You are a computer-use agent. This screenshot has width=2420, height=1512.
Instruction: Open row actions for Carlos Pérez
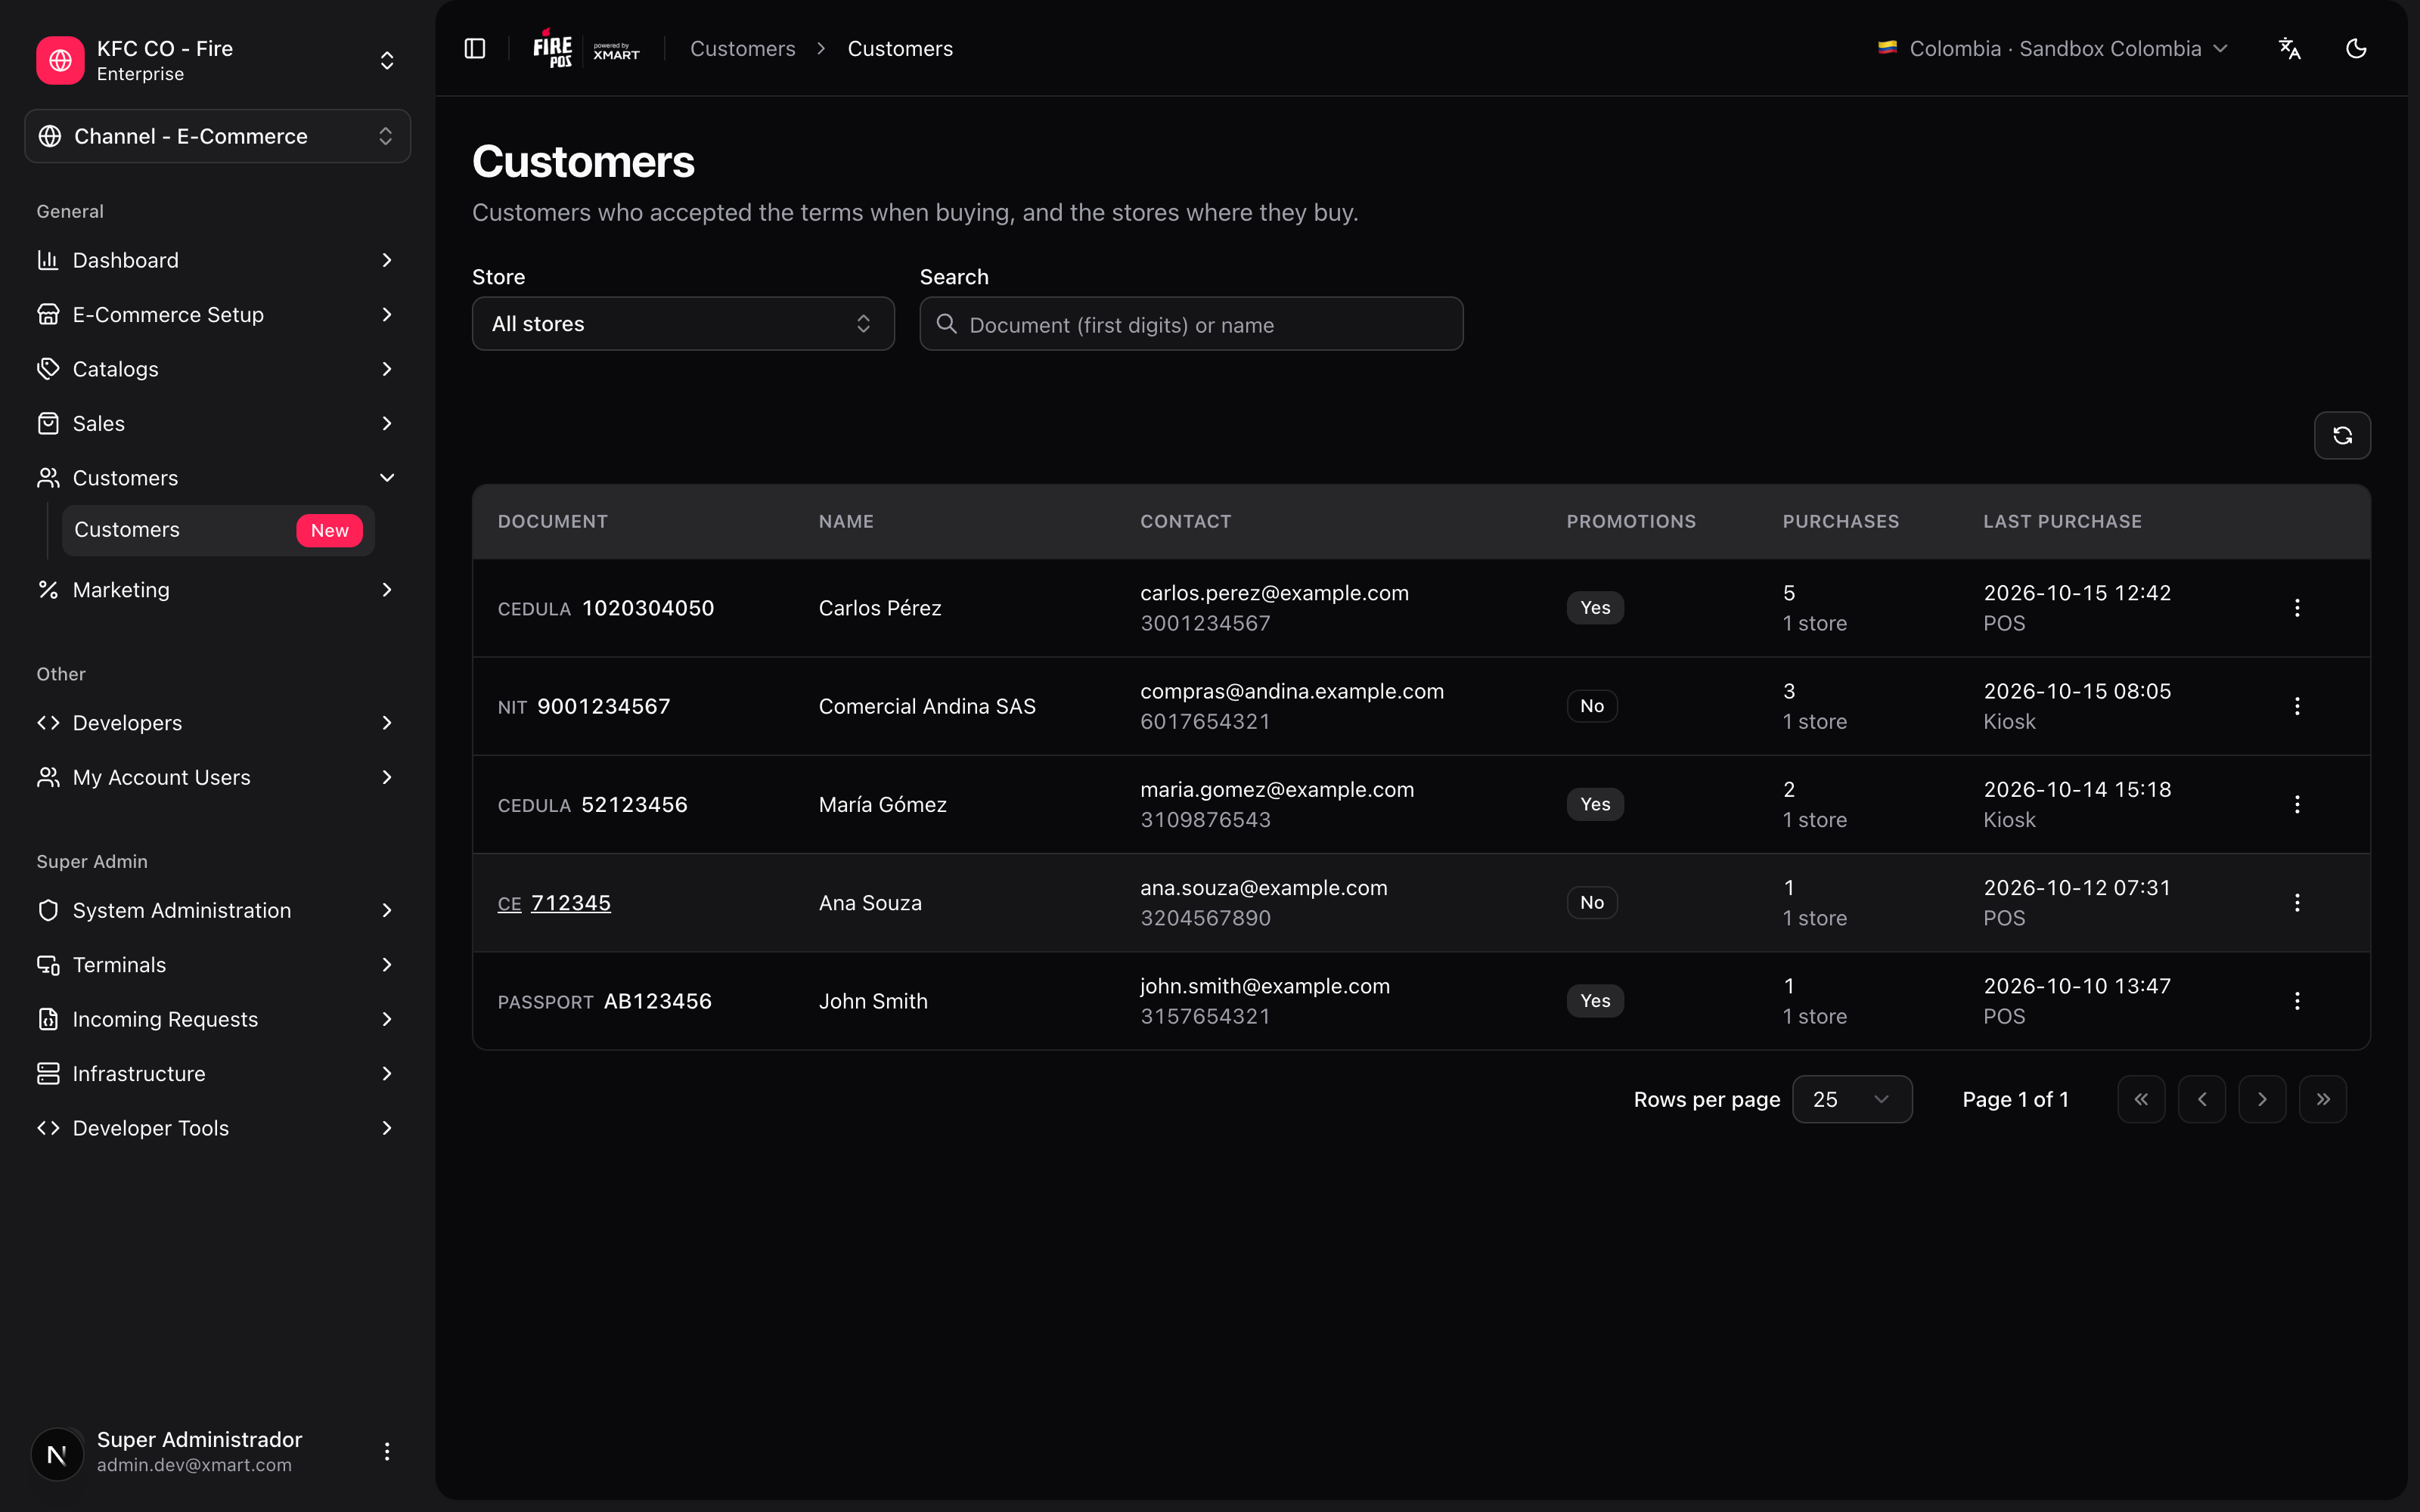click(x=2297, y=608)
